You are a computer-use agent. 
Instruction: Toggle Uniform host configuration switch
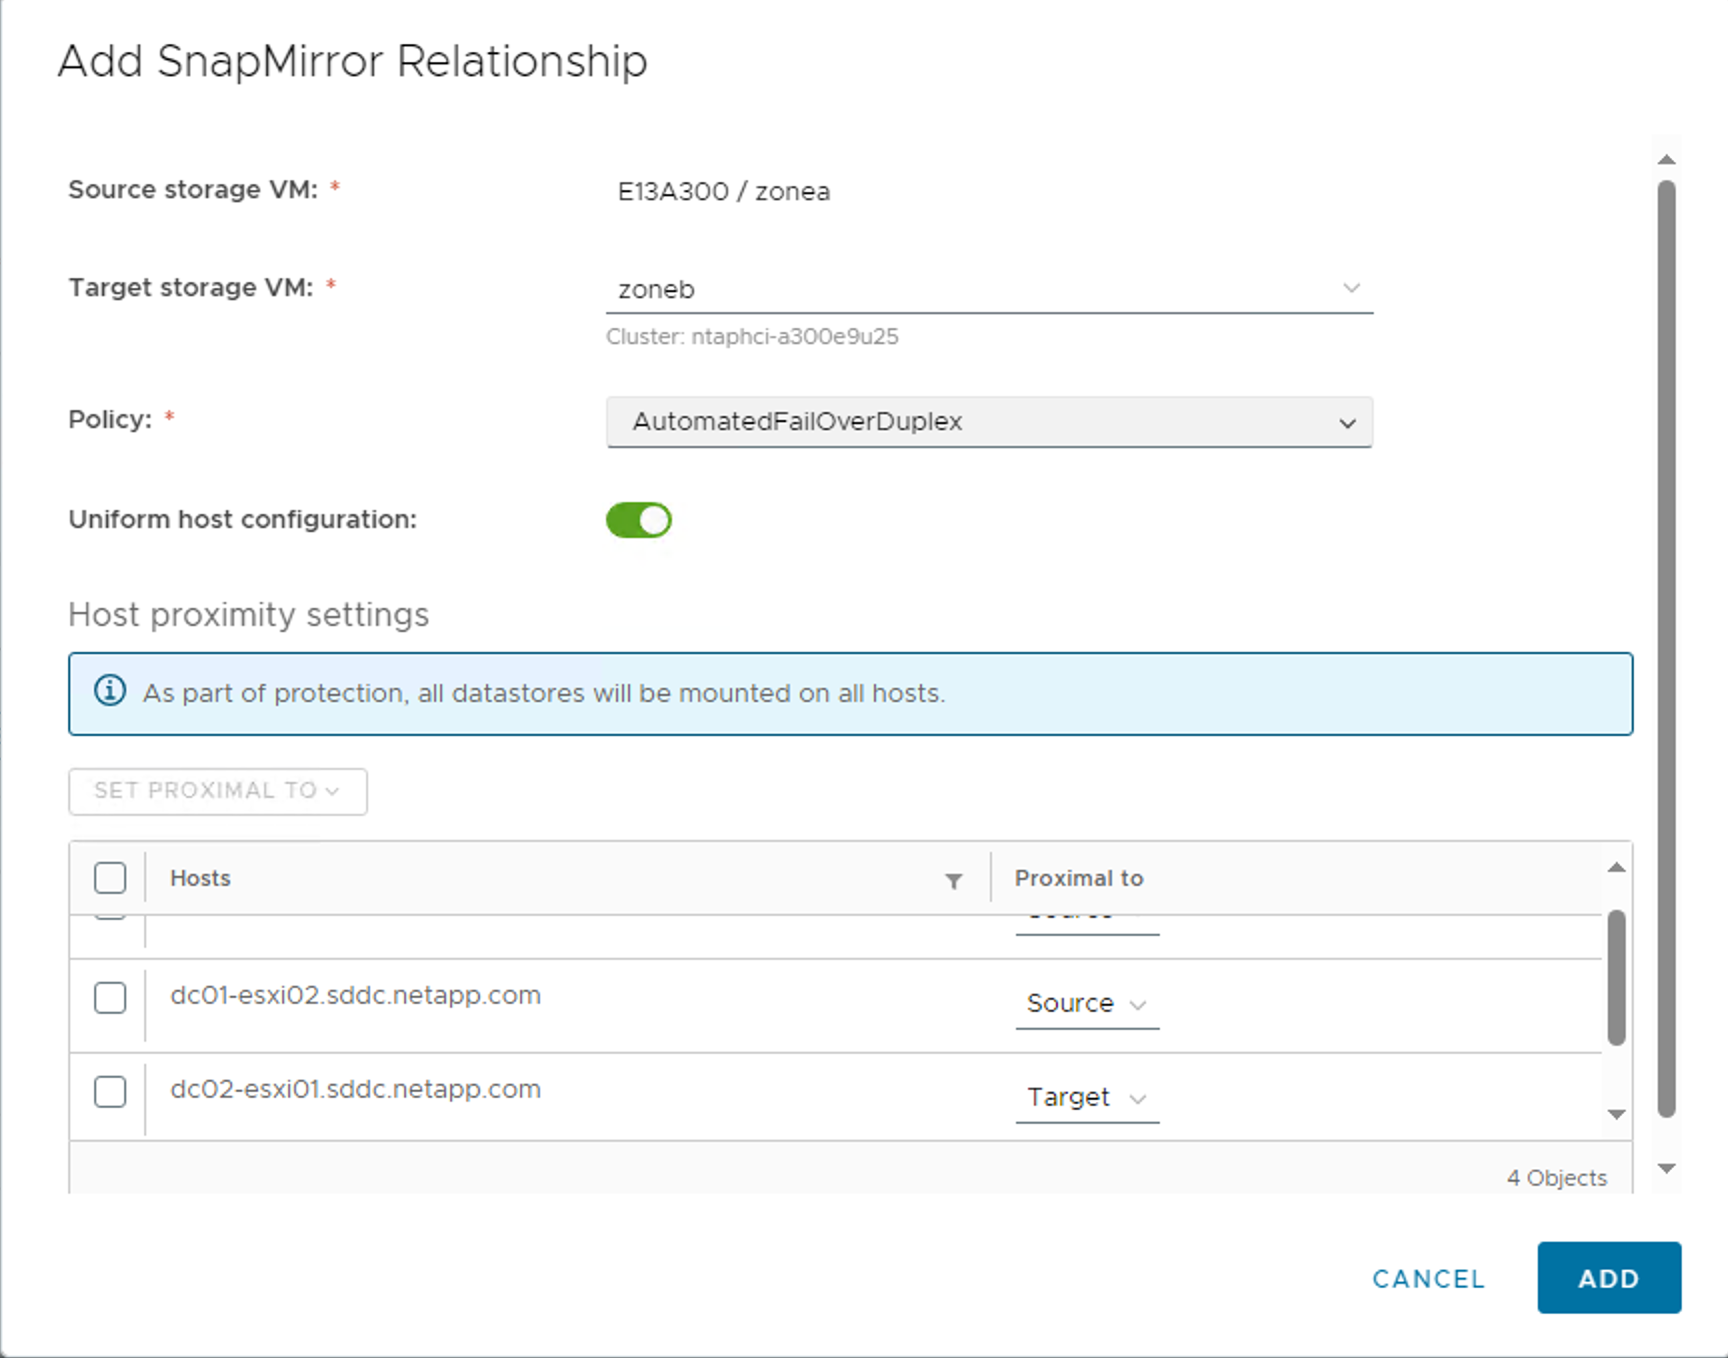click(x=639, y=520)
